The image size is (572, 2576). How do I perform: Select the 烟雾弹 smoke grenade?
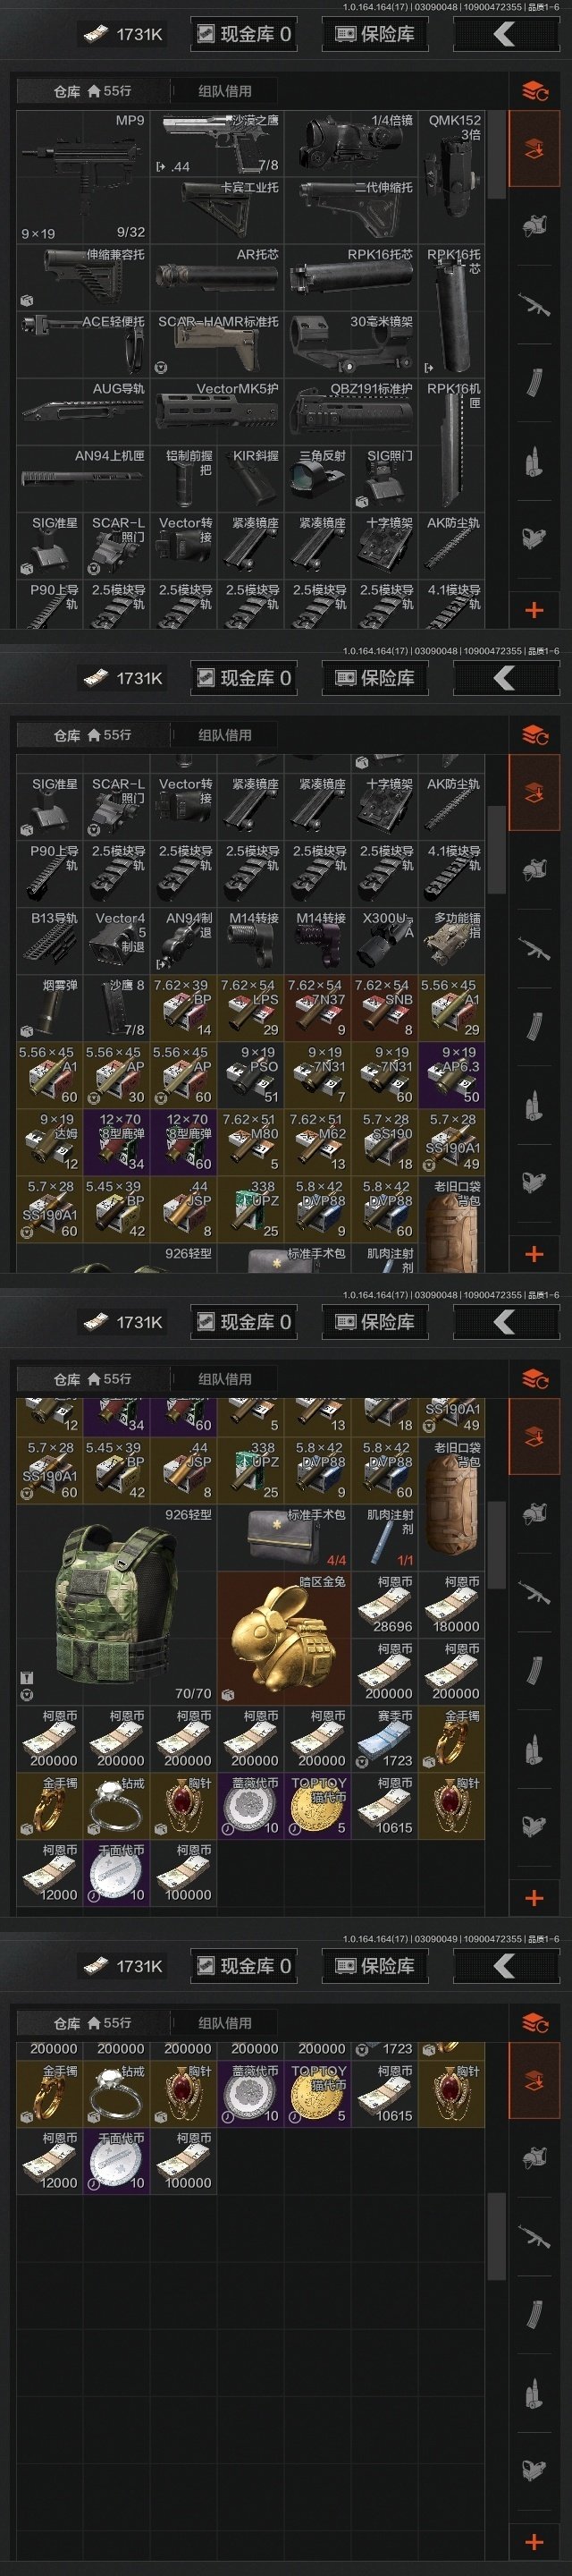[x=50, y=1007]
